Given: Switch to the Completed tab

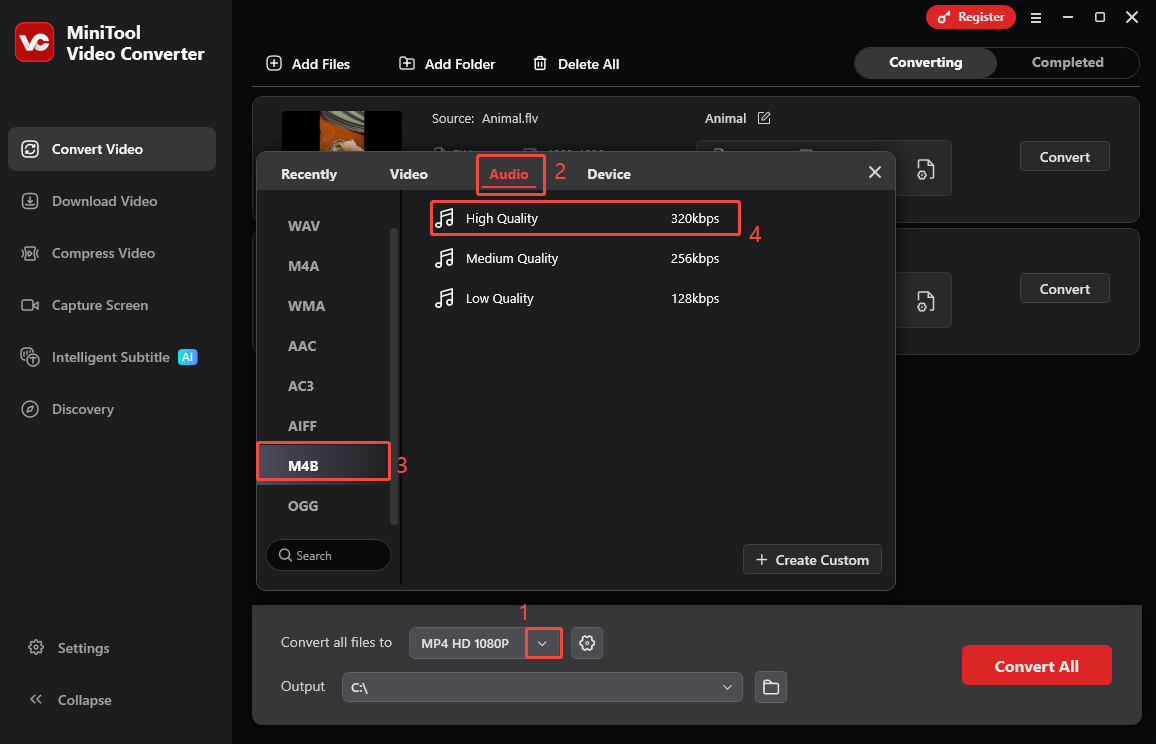Looking at the screenshot, I should pyautogui.click(x=1066, y=62).
